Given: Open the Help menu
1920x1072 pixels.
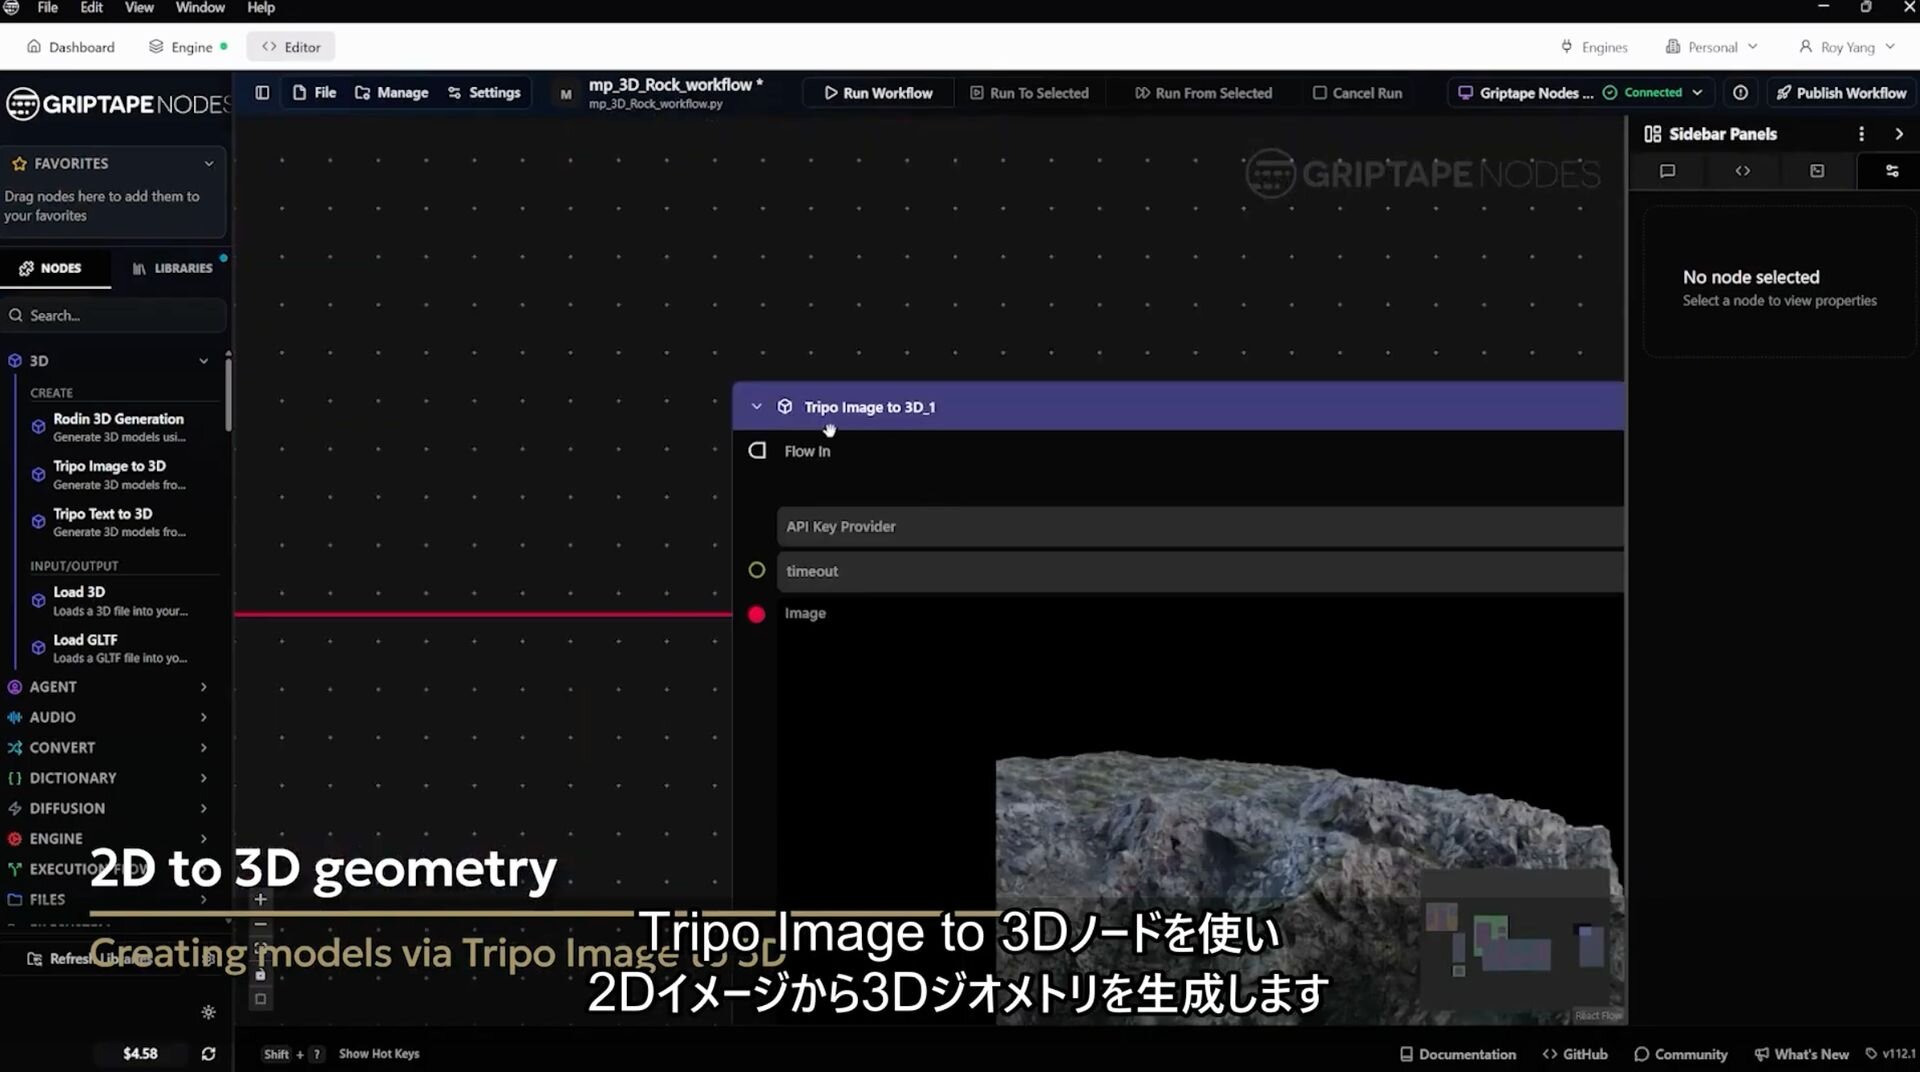Looking at the screenshot, I should [261, 8].
